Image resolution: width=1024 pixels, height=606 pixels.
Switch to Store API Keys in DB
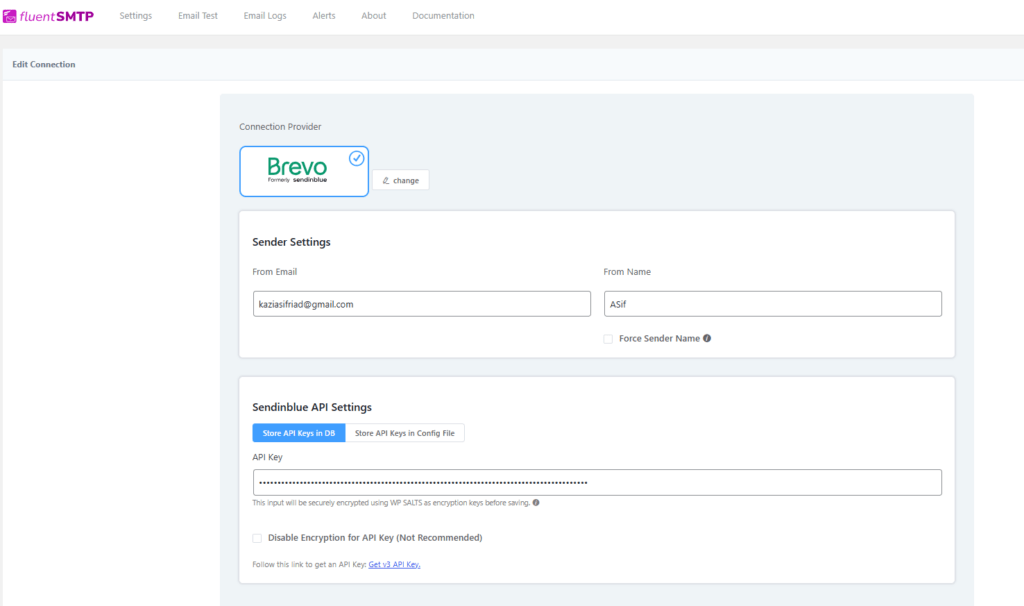(x=298, y=433)
